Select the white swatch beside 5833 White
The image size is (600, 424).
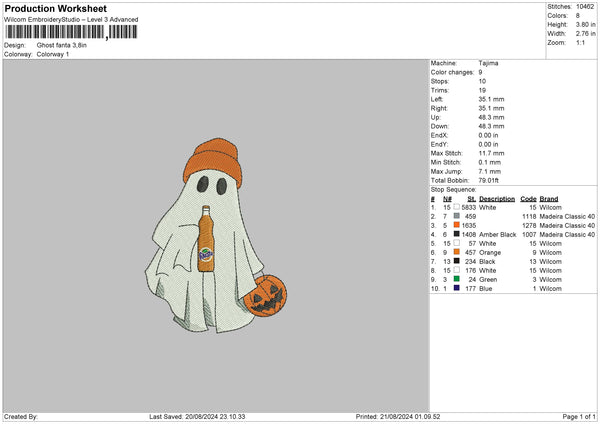tap(457, 207)
